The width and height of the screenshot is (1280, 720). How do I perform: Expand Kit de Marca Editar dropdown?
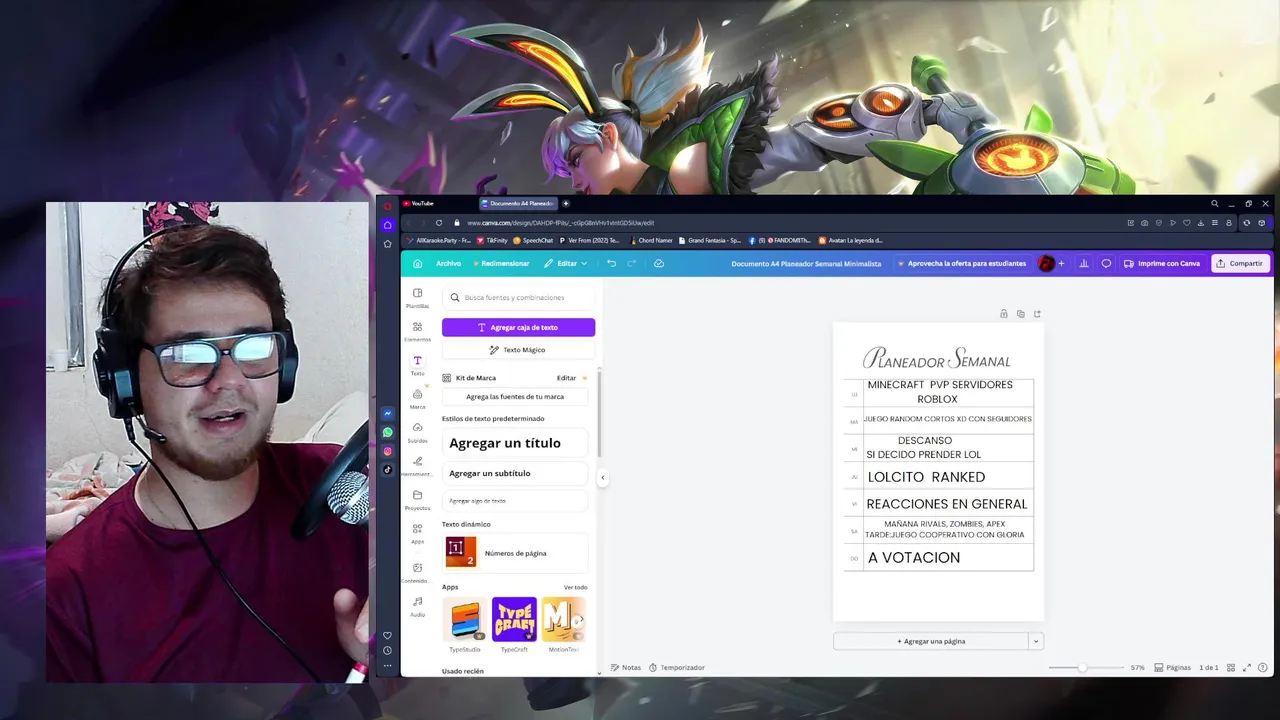[572, 378]
